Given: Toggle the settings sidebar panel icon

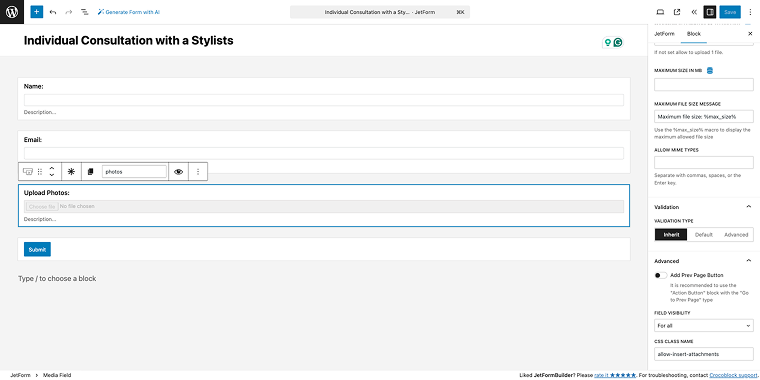Looking at the screenshot, I should [710, 12].
